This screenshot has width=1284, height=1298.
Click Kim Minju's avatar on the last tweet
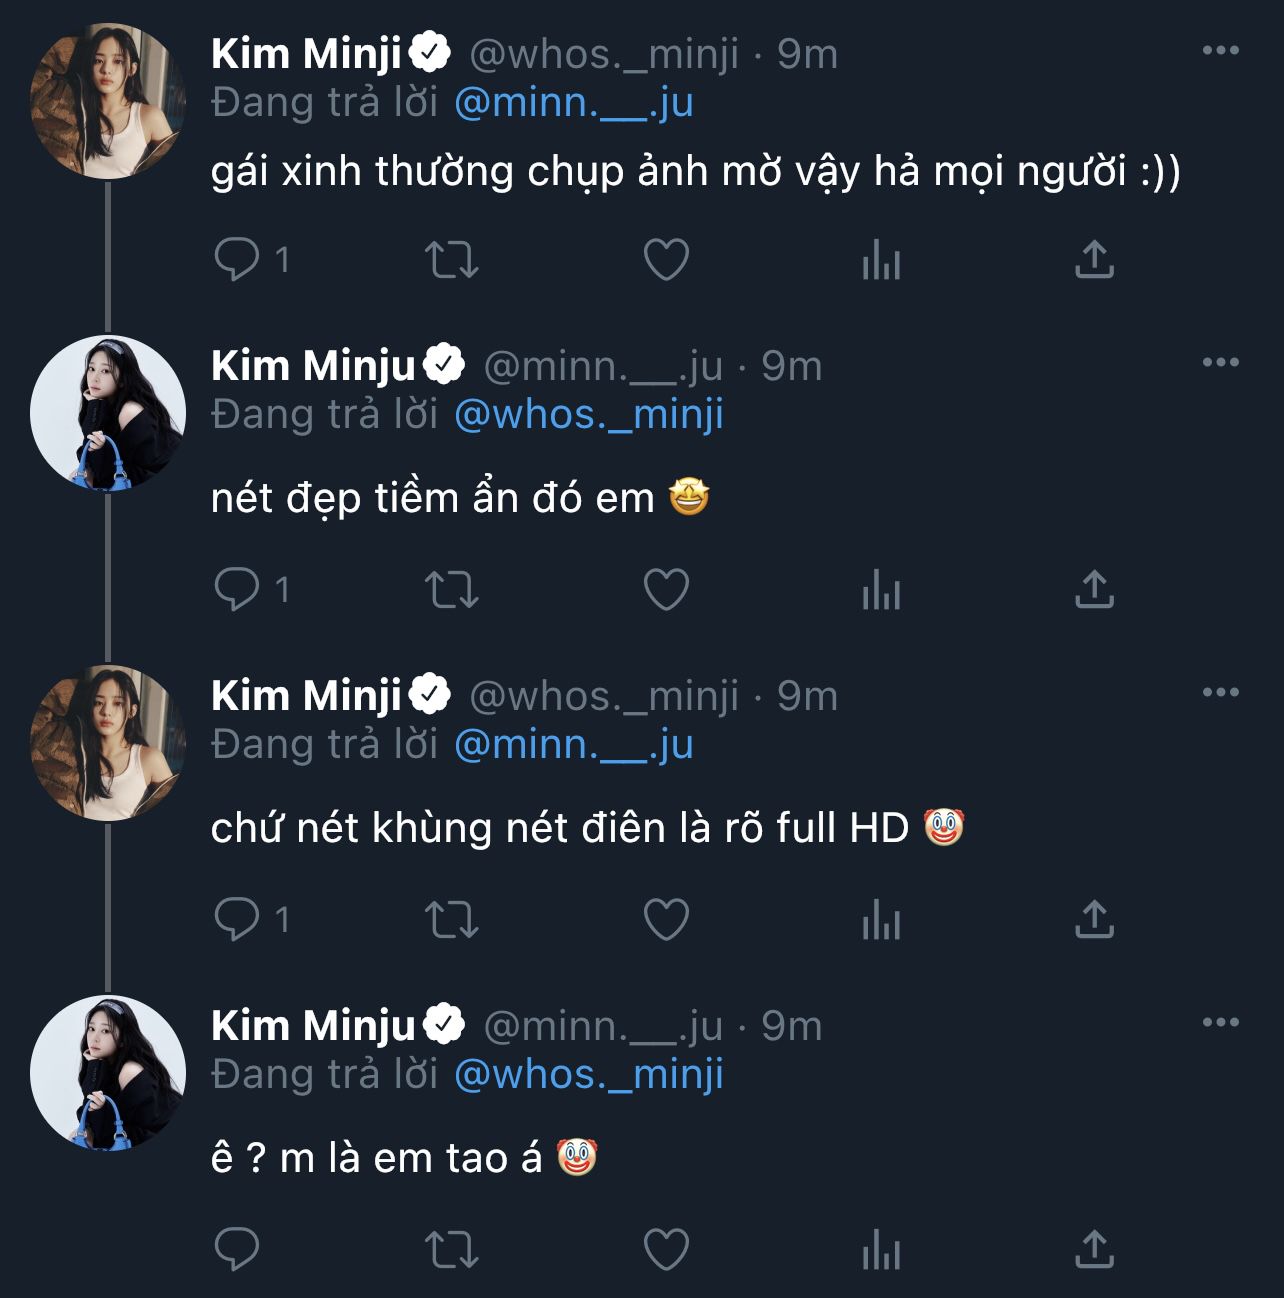pyautogui.click(x=108, y=1073)
